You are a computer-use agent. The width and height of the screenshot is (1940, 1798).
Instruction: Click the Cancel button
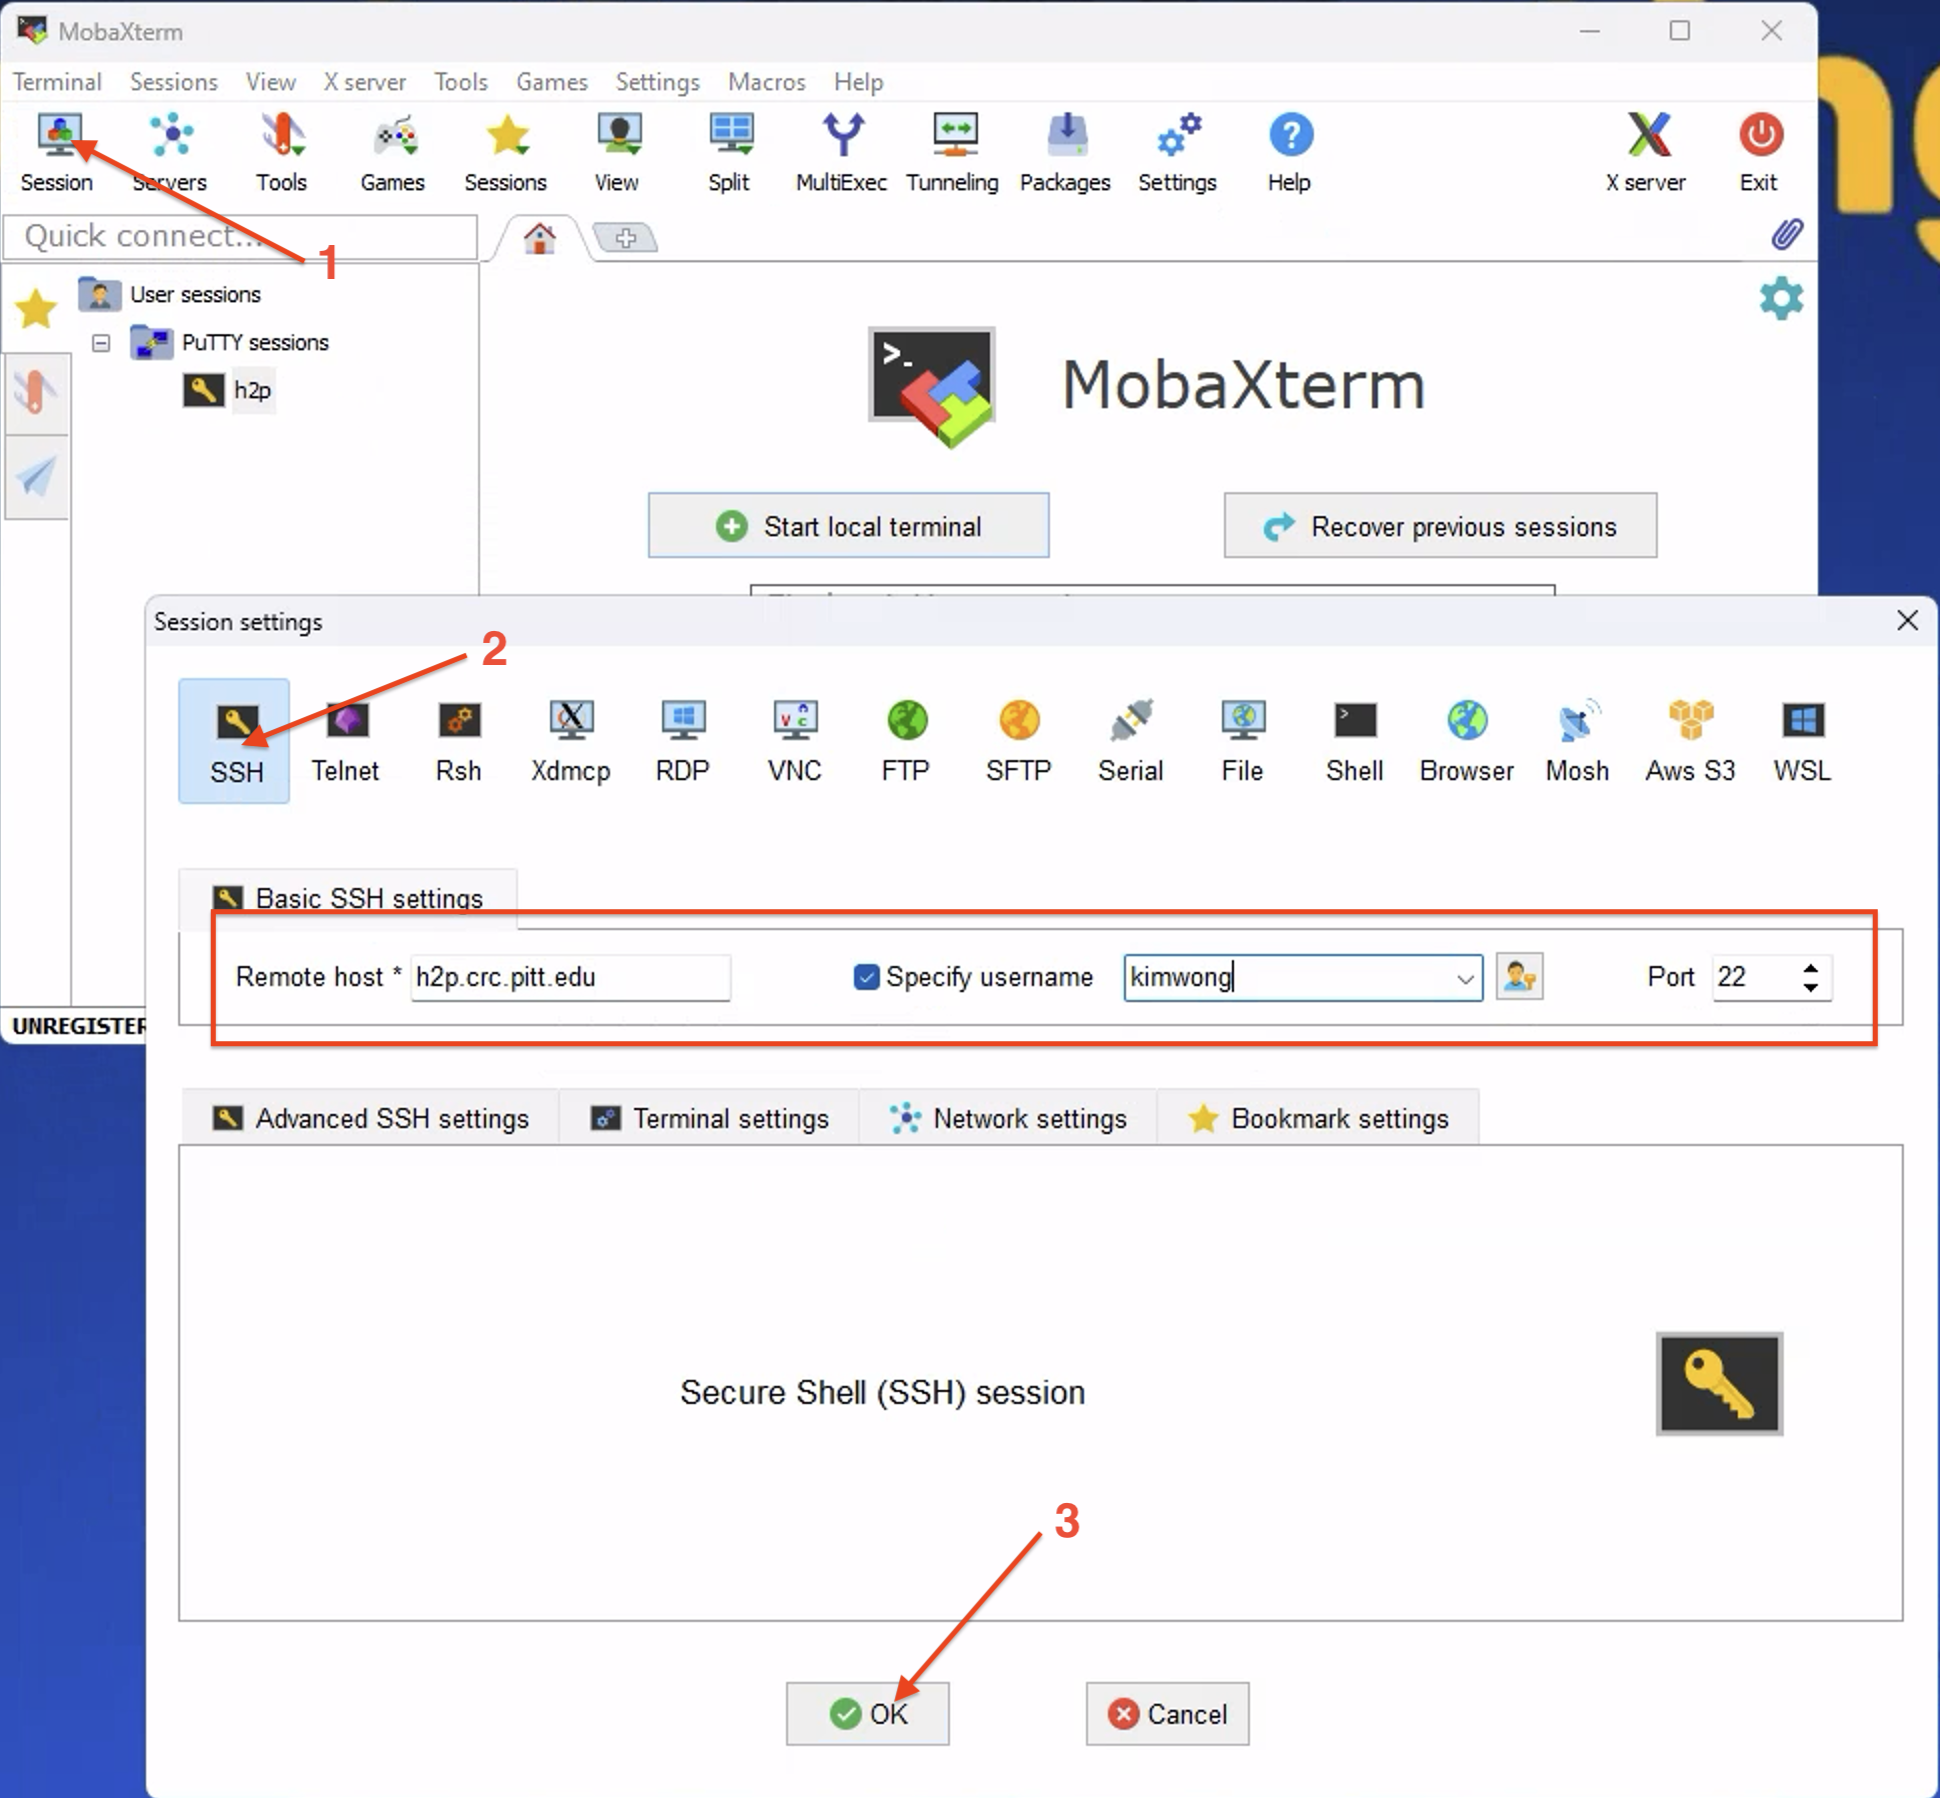pos(1167,1714)
